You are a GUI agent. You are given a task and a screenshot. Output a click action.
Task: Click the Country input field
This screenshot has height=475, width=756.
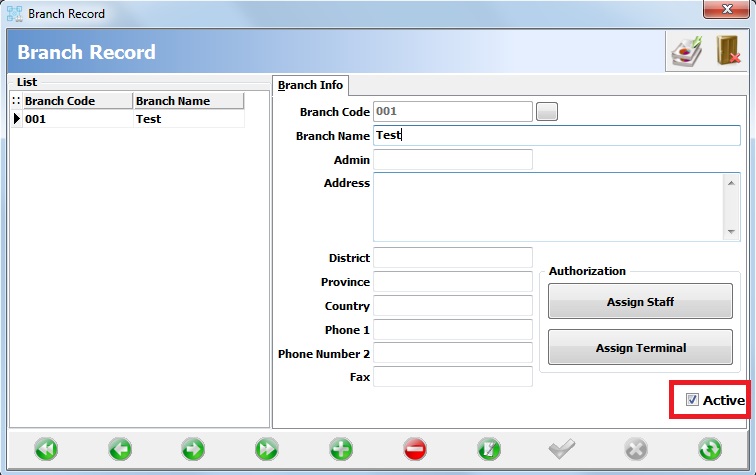point(453,305)
